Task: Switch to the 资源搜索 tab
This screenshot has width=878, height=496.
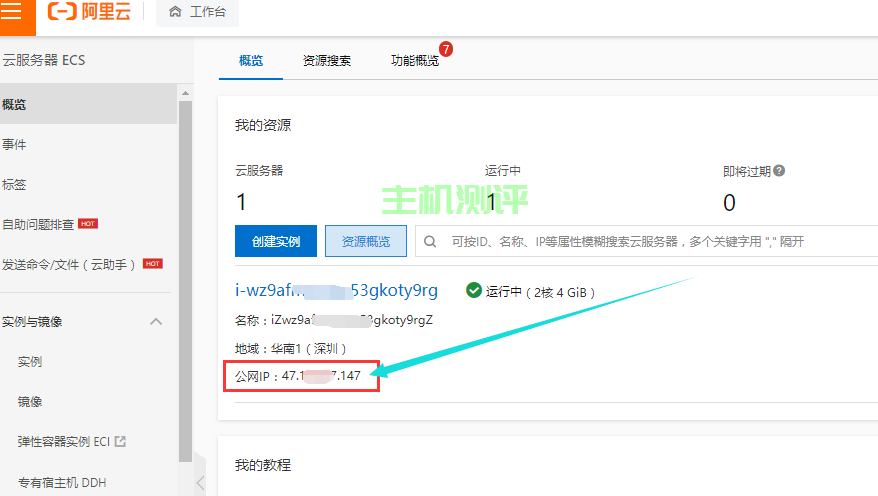Action: [x=327, y=61]
